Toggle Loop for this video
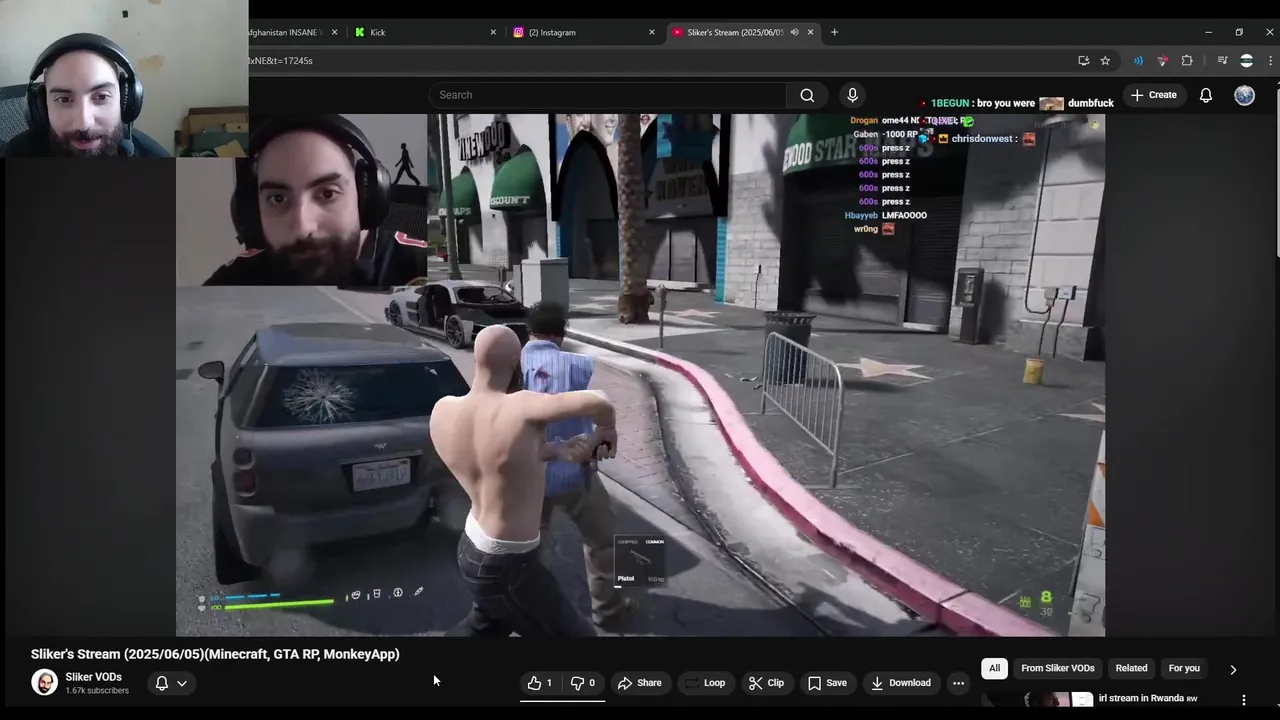 point(704,683)
